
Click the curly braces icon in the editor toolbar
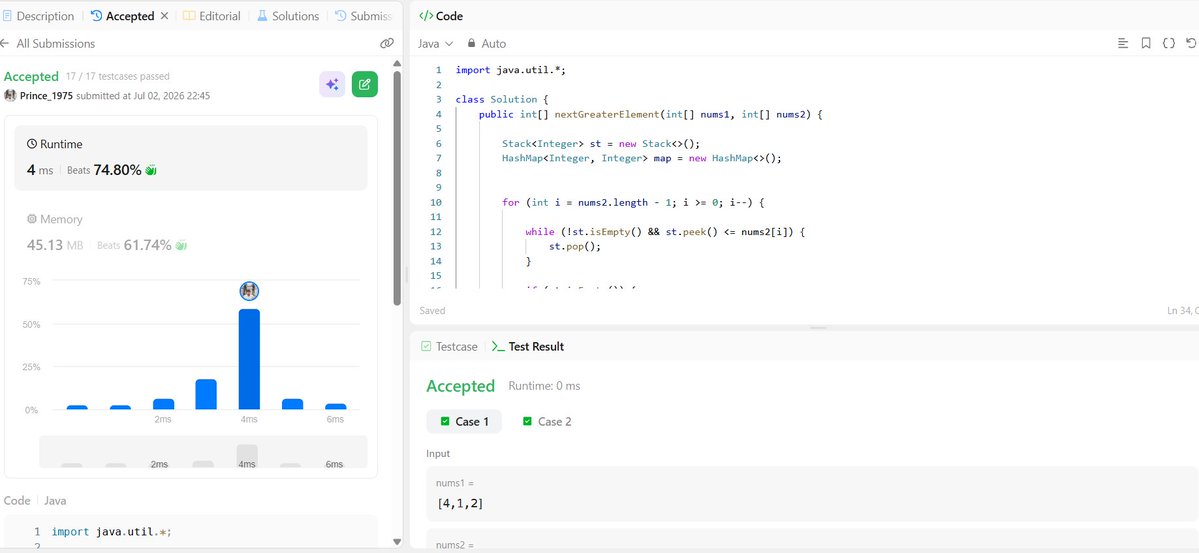(x=1168, y=44)
